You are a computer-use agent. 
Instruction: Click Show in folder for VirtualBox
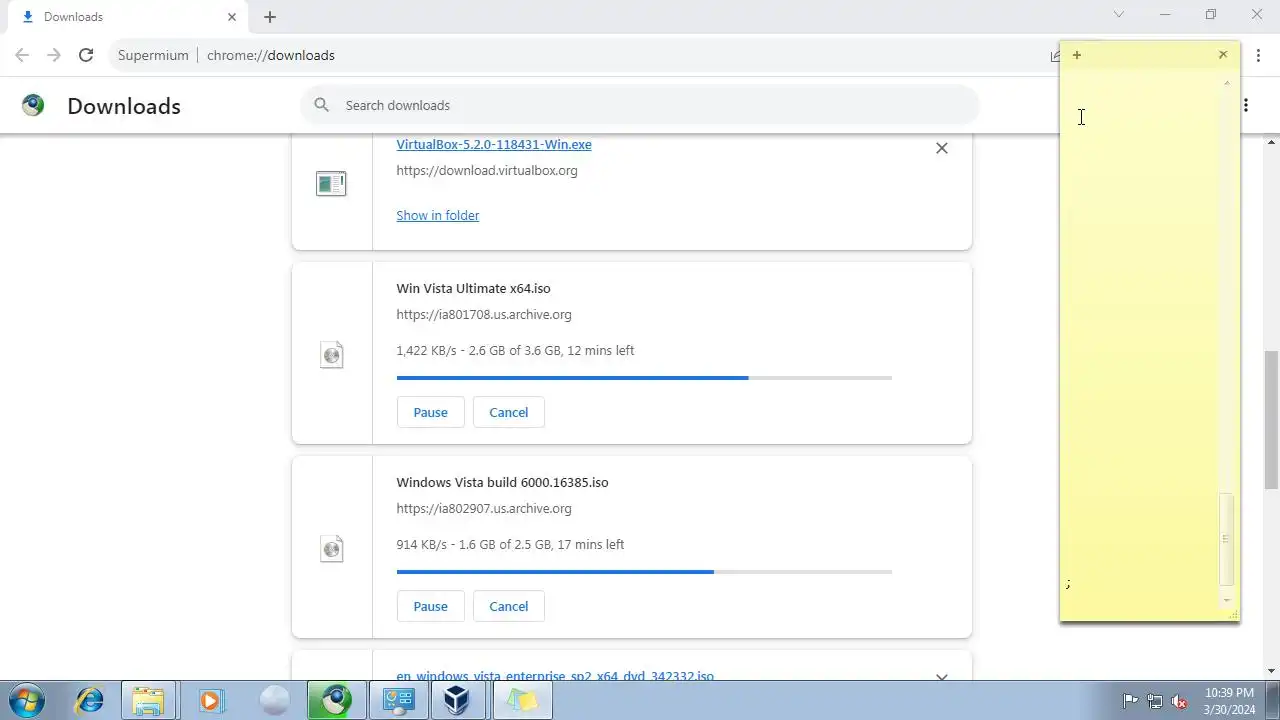[x=438, y=215]
